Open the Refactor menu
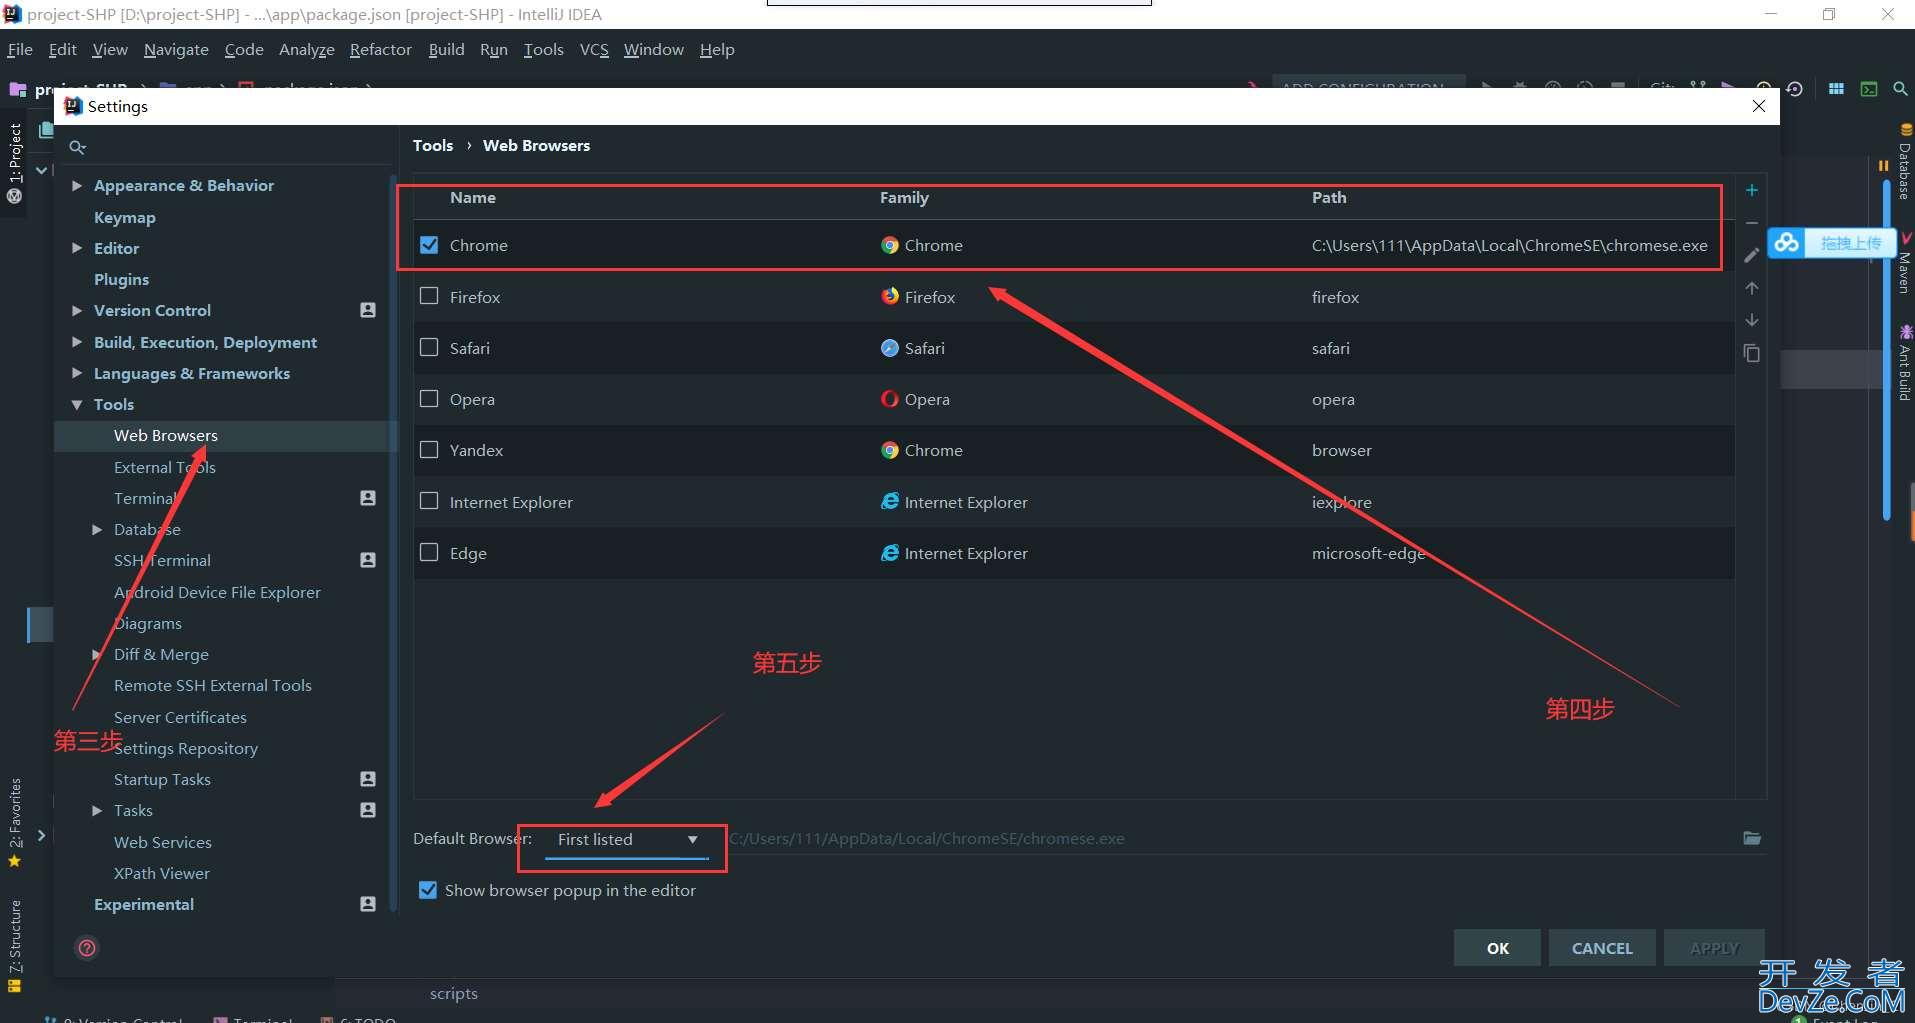Viewport: 1915px width, 1023px height. (x=380, y=49)
